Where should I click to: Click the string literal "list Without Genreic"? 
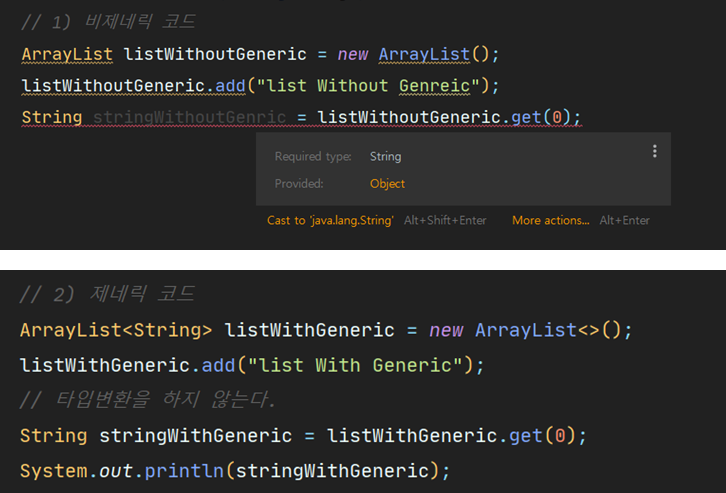tap(368, 86)
